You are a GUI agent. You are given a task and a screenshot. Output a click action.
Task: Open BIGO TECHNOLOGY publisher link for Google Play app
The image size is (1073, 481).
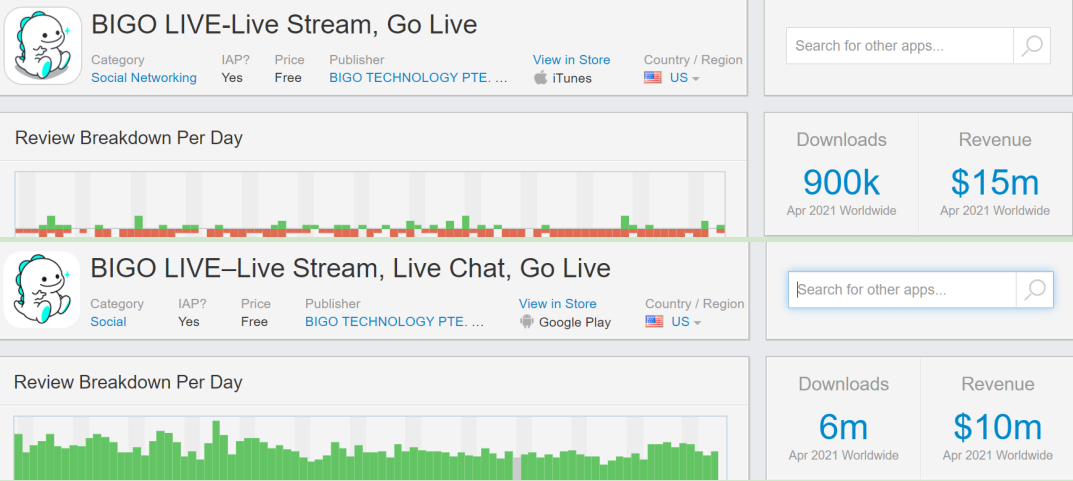(x=394, y=322)
